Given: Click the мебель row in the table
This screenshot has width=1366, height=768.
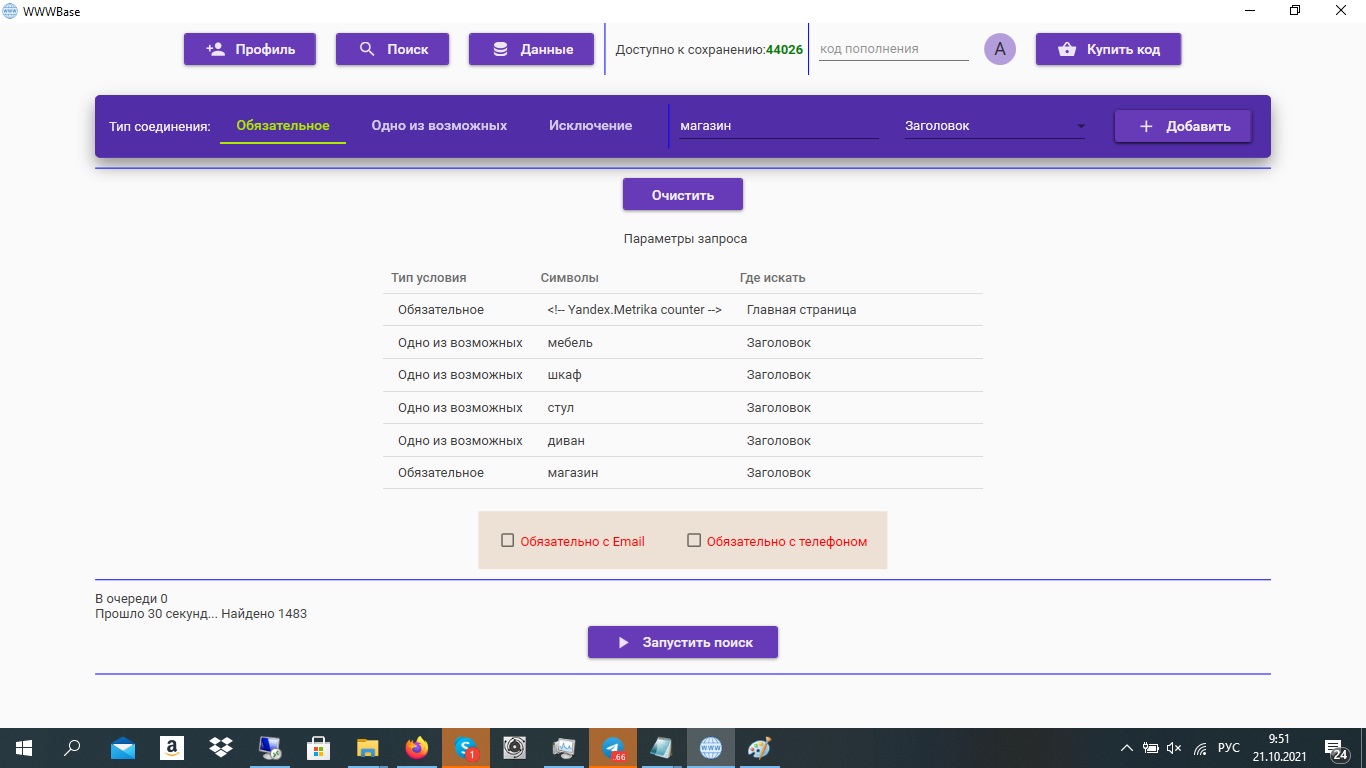Looking at the screenshot, I should coord(683,343).
